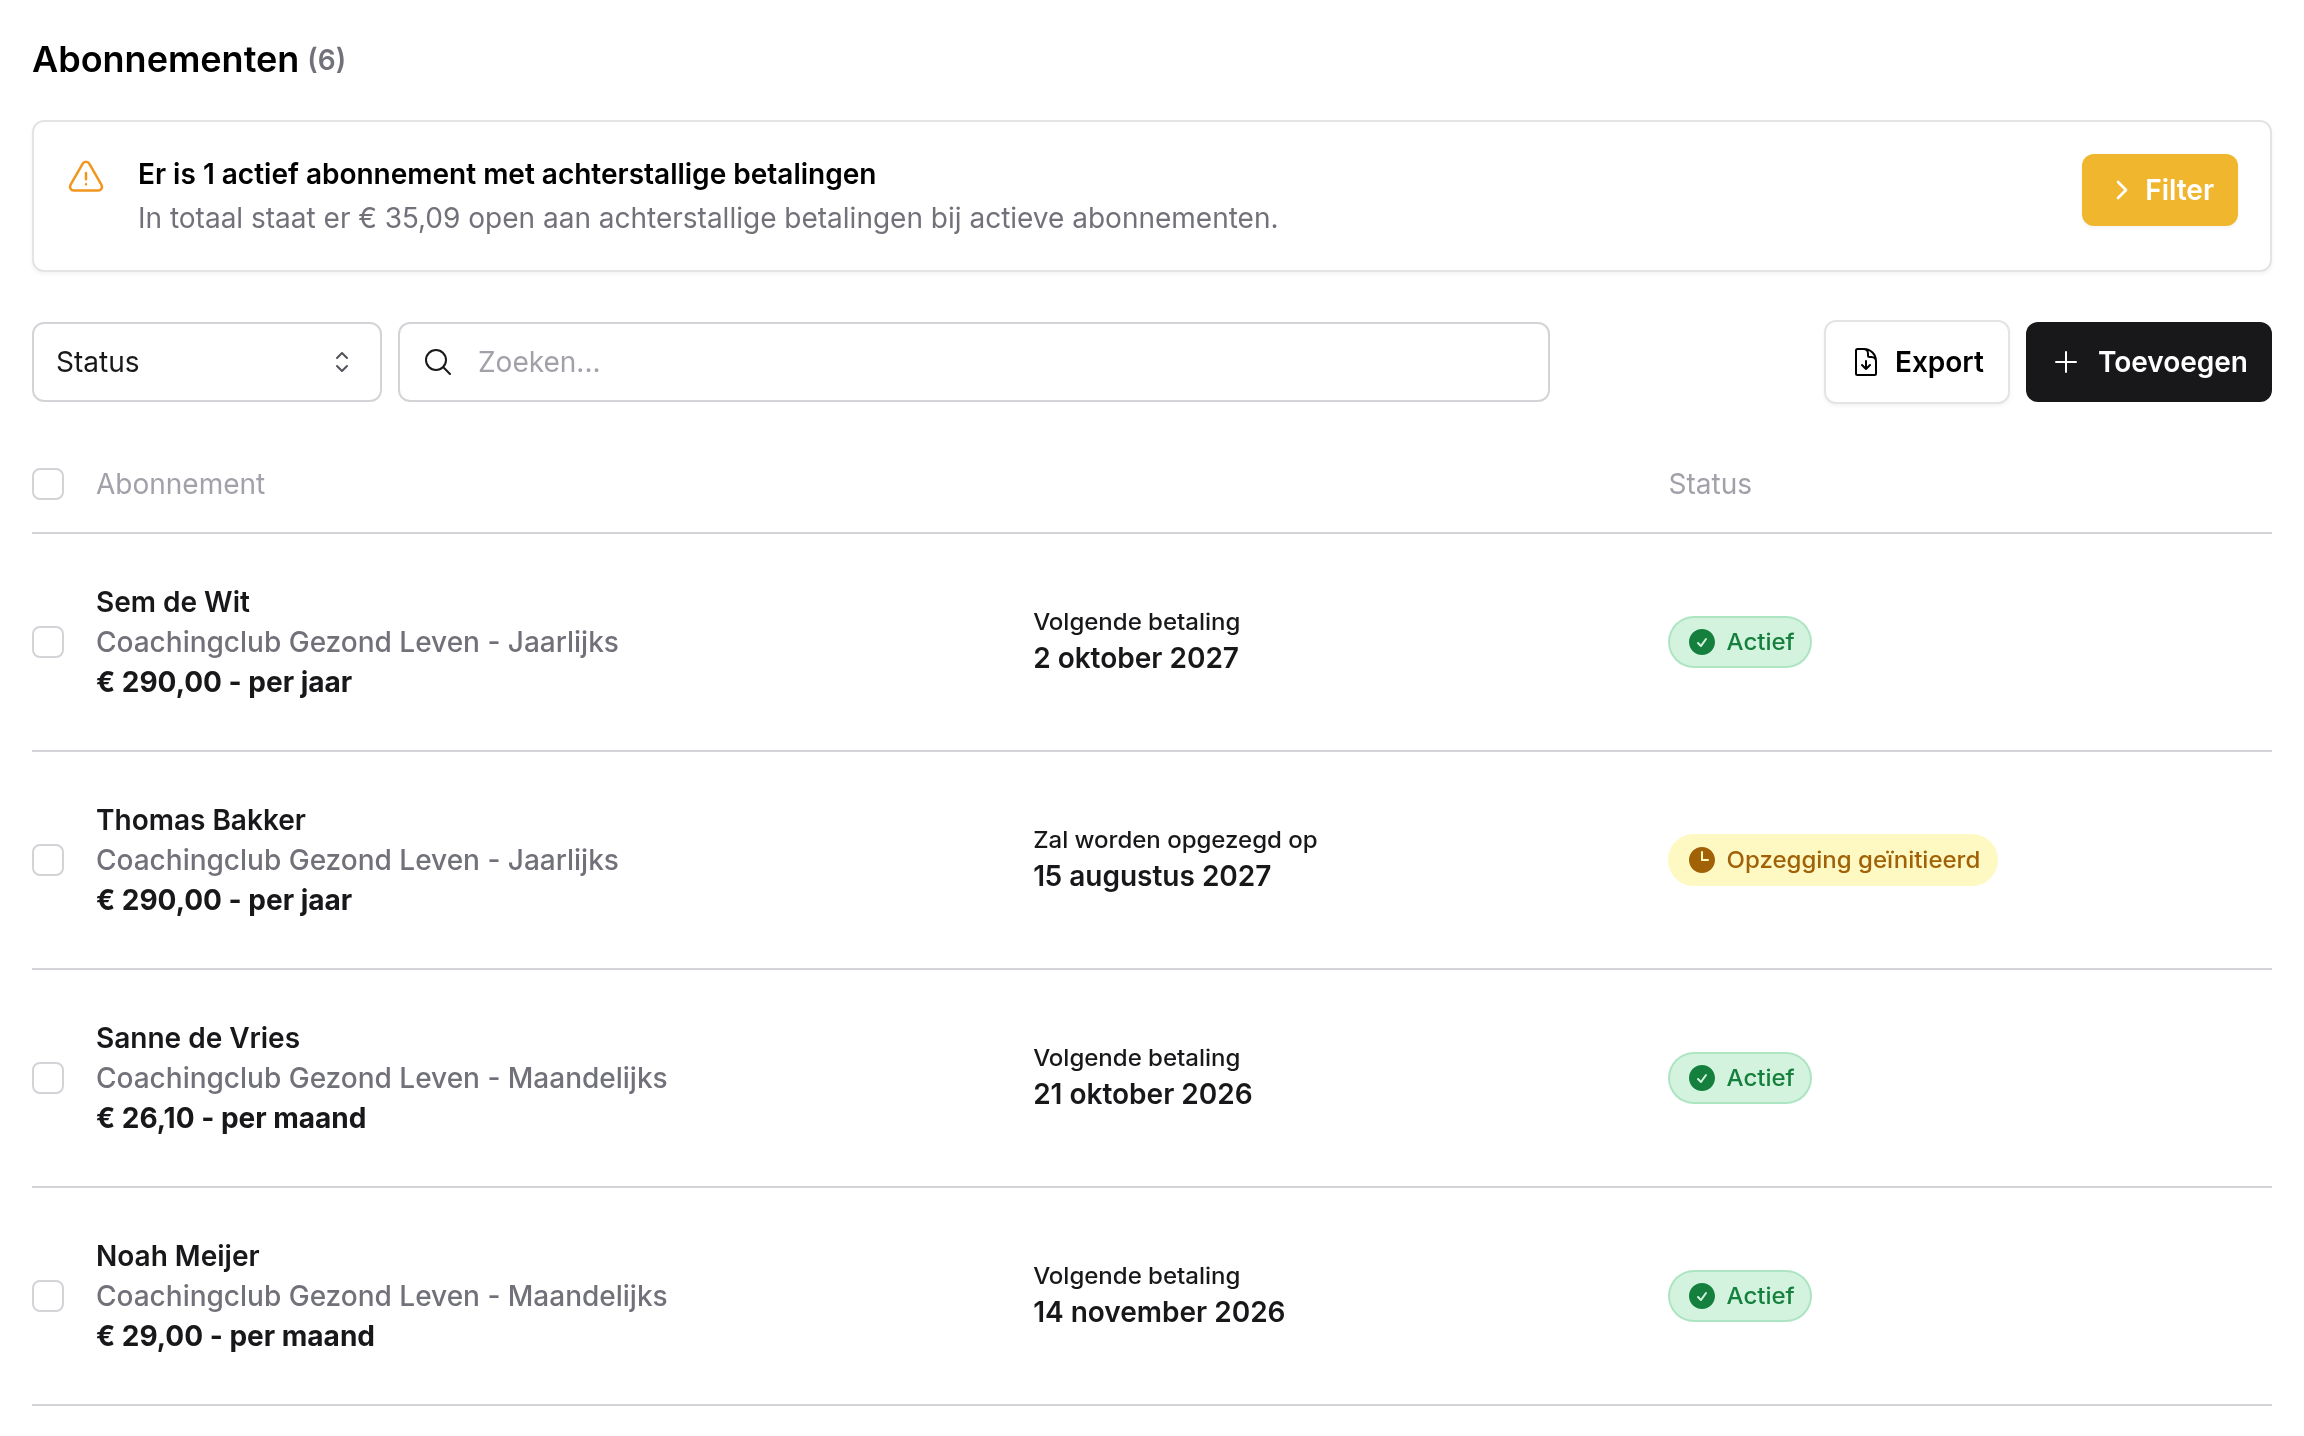Click the date 2 oktober 2027
This screenshot has height=1436, width=2304.
(x=1136, y=658)
